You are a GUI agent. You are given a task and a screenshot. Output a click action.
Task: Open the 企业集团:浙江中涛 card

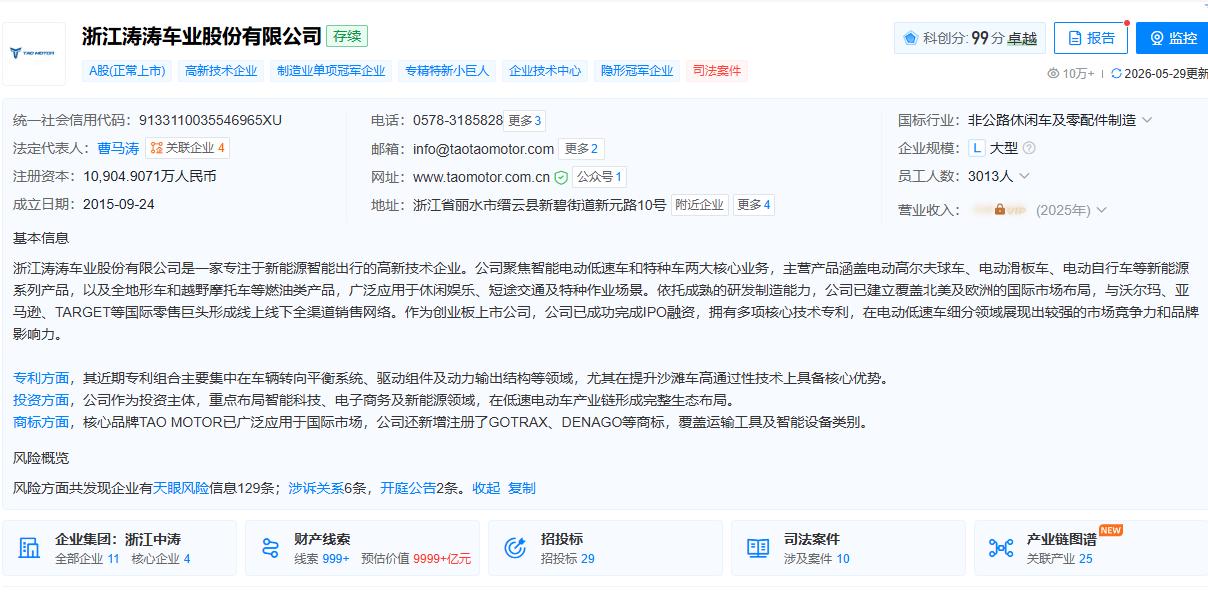point(120,548)
